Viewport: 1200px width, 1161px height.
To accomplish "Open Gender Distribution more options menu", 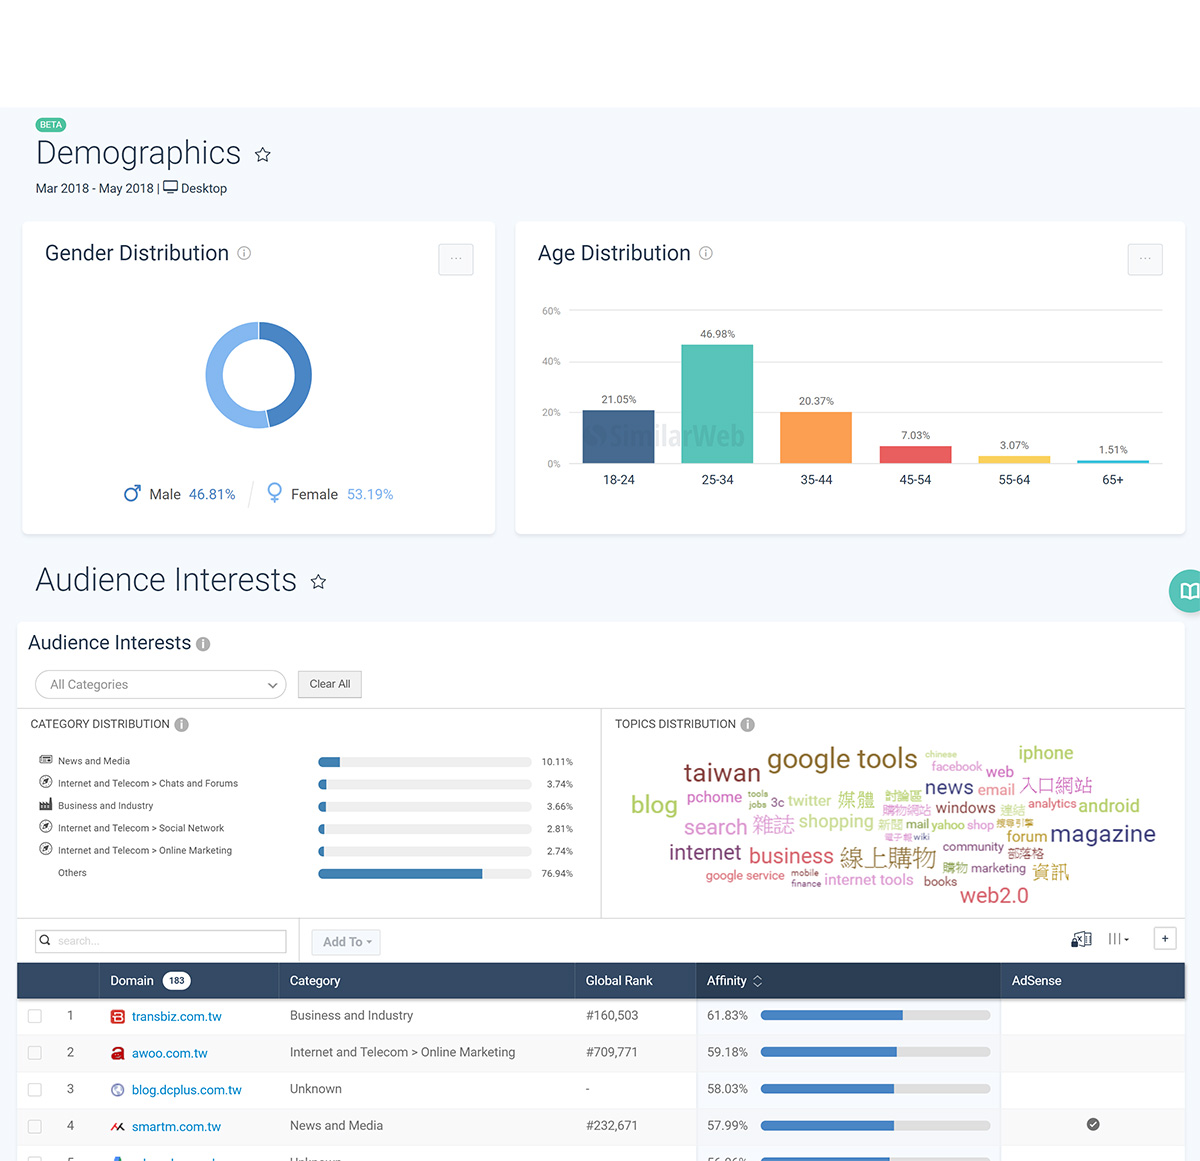I will [x=456, y=259].
